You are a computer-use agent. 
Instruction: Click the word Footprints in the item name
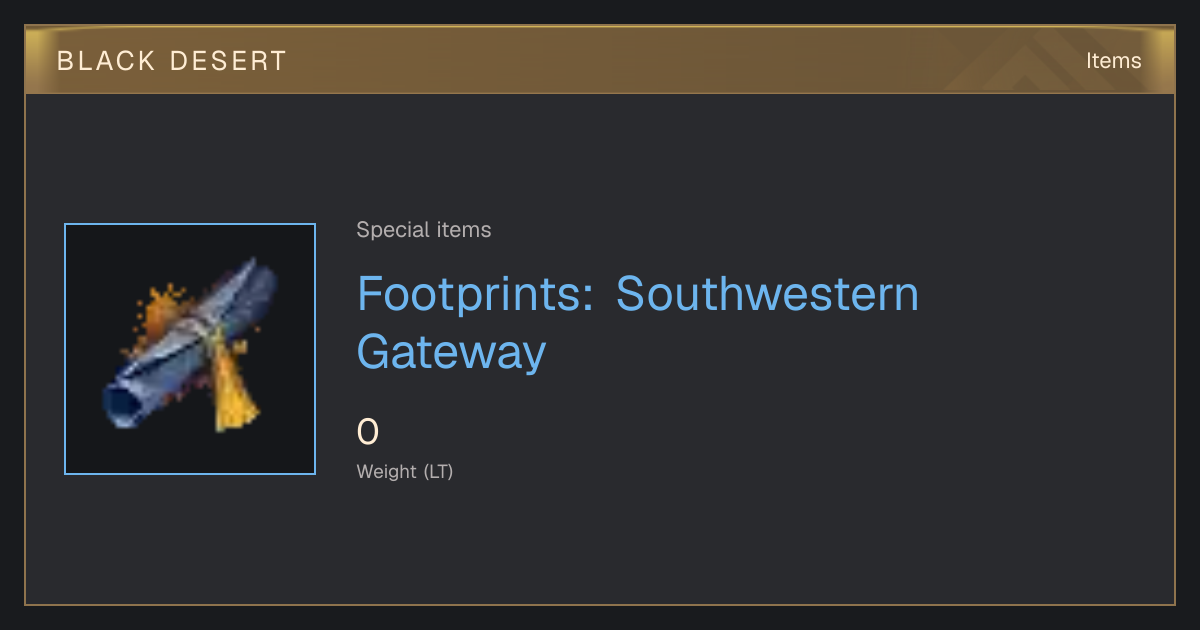point(478,294)
